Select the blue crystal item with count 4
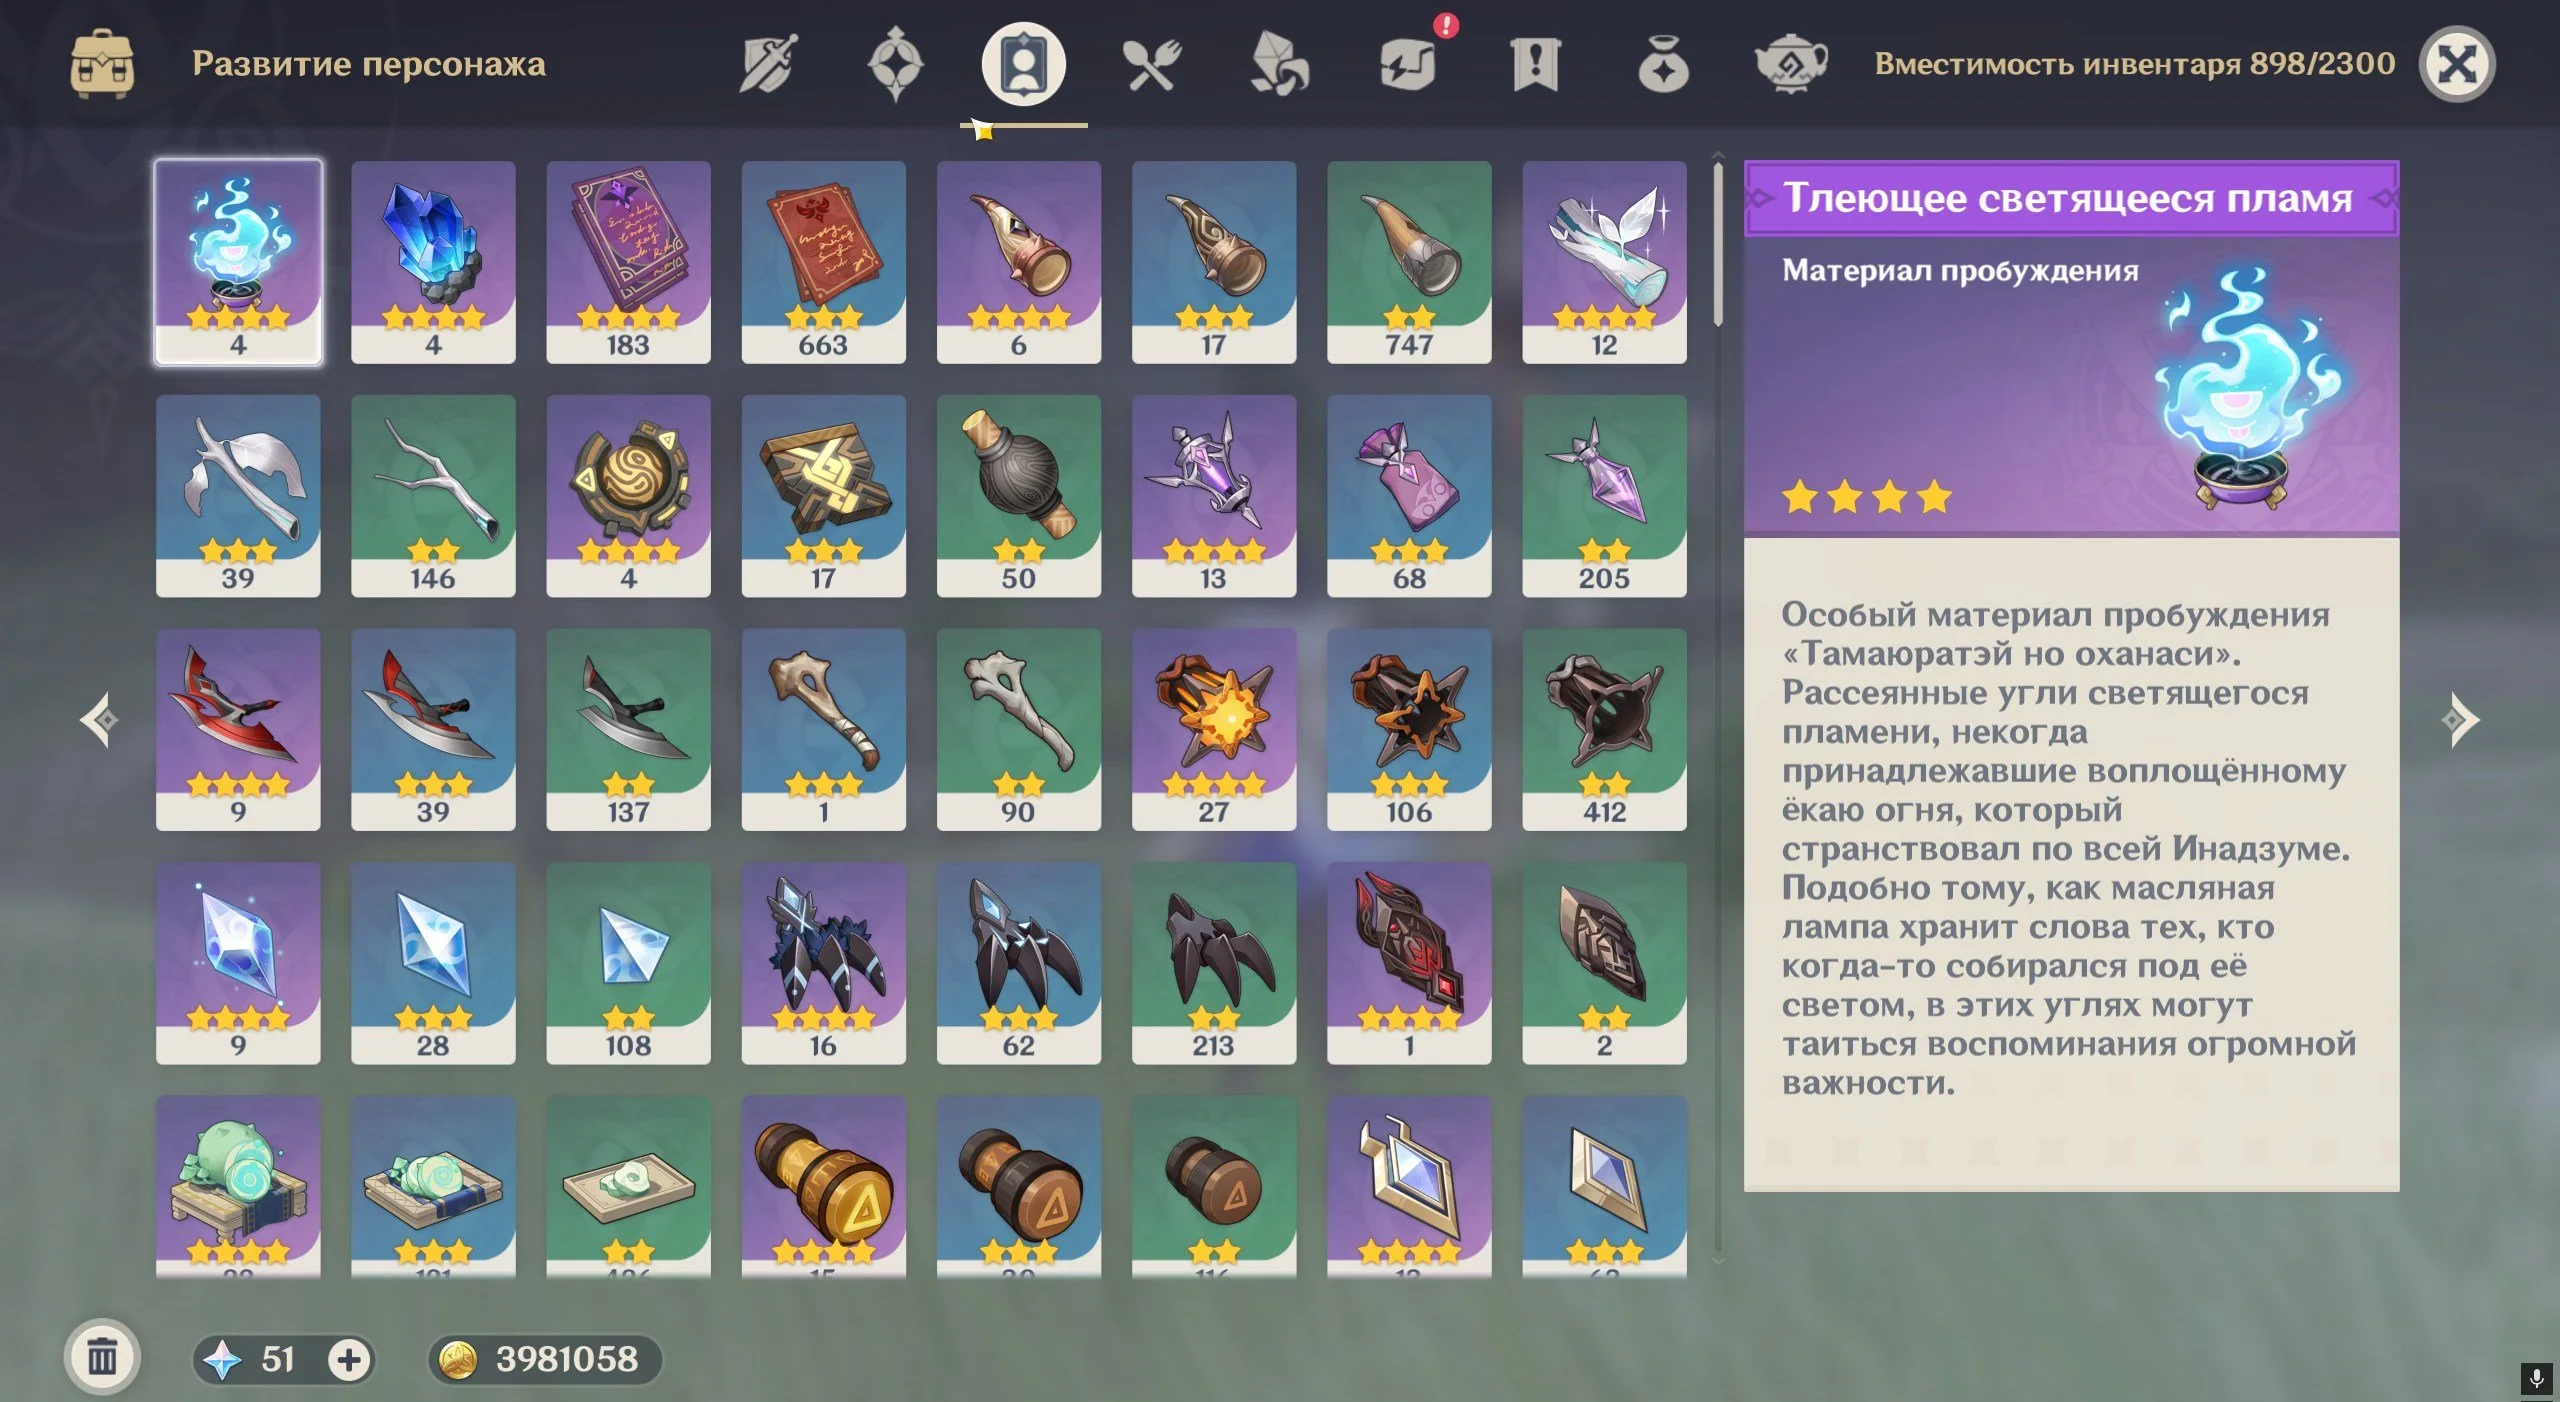 point(433,262)
